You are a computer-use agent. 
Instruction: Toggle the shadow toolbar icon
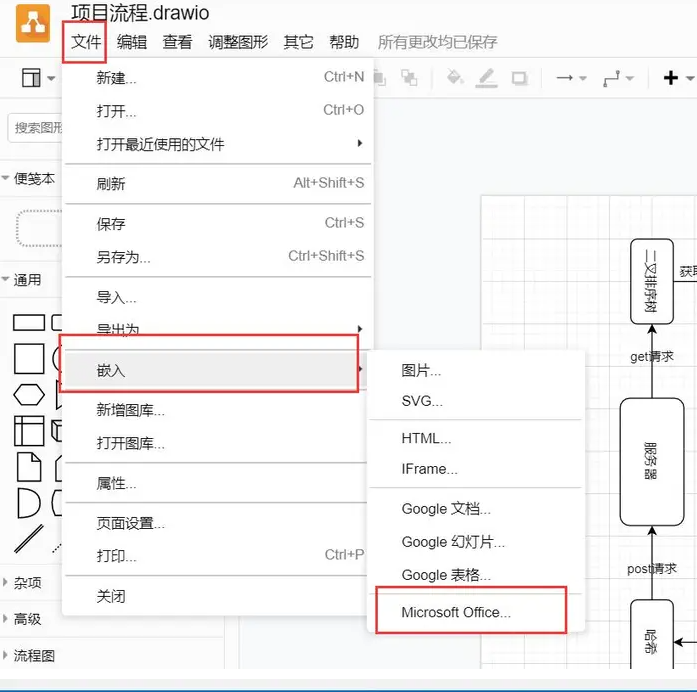tap(519, 78)
